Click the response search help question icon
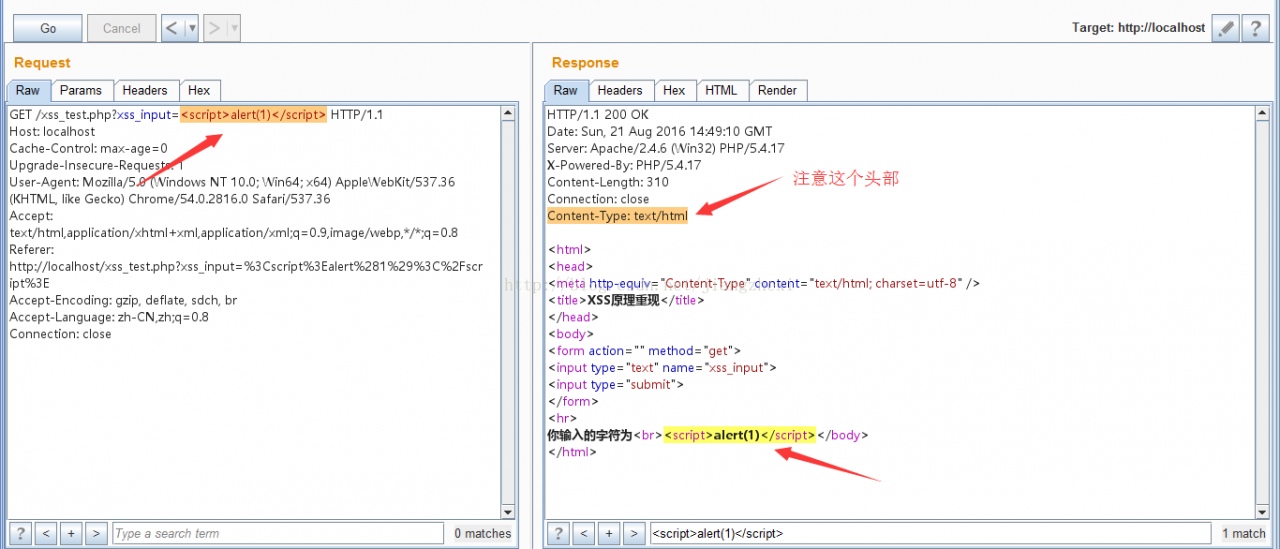1280x549 pixels. 558,533
